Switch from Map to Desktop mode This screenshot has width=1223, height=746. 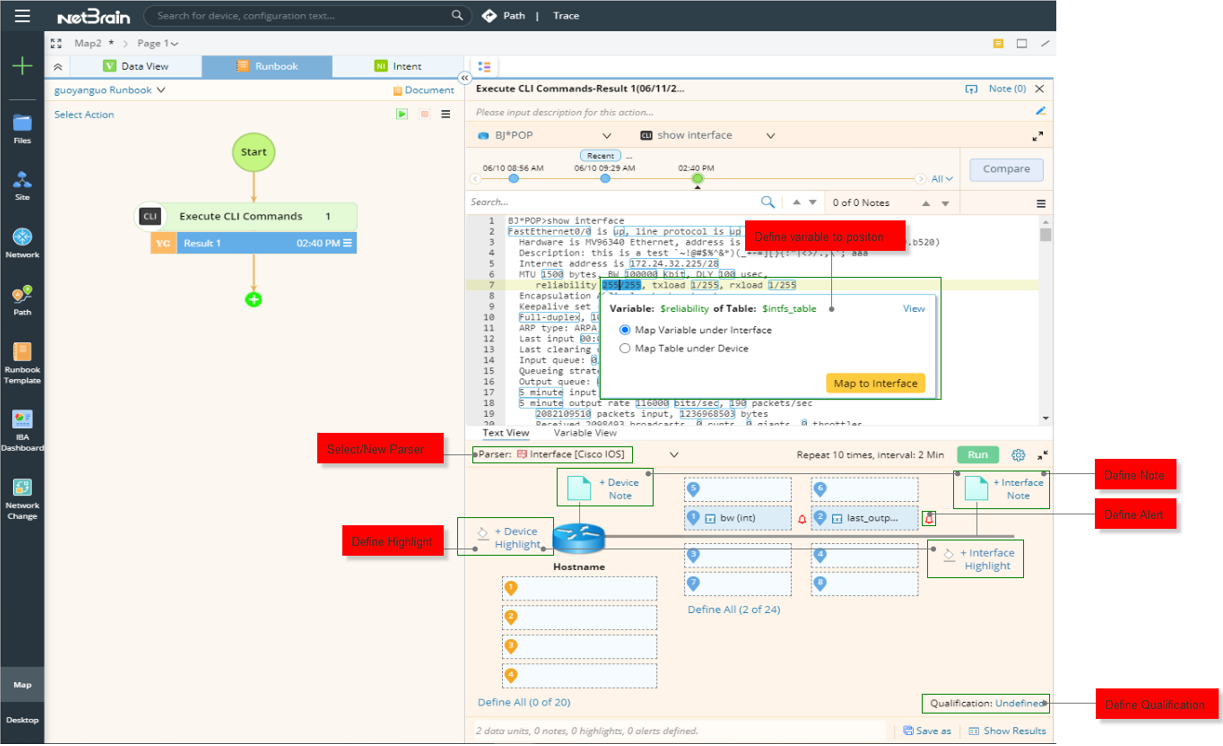(21, 719)
